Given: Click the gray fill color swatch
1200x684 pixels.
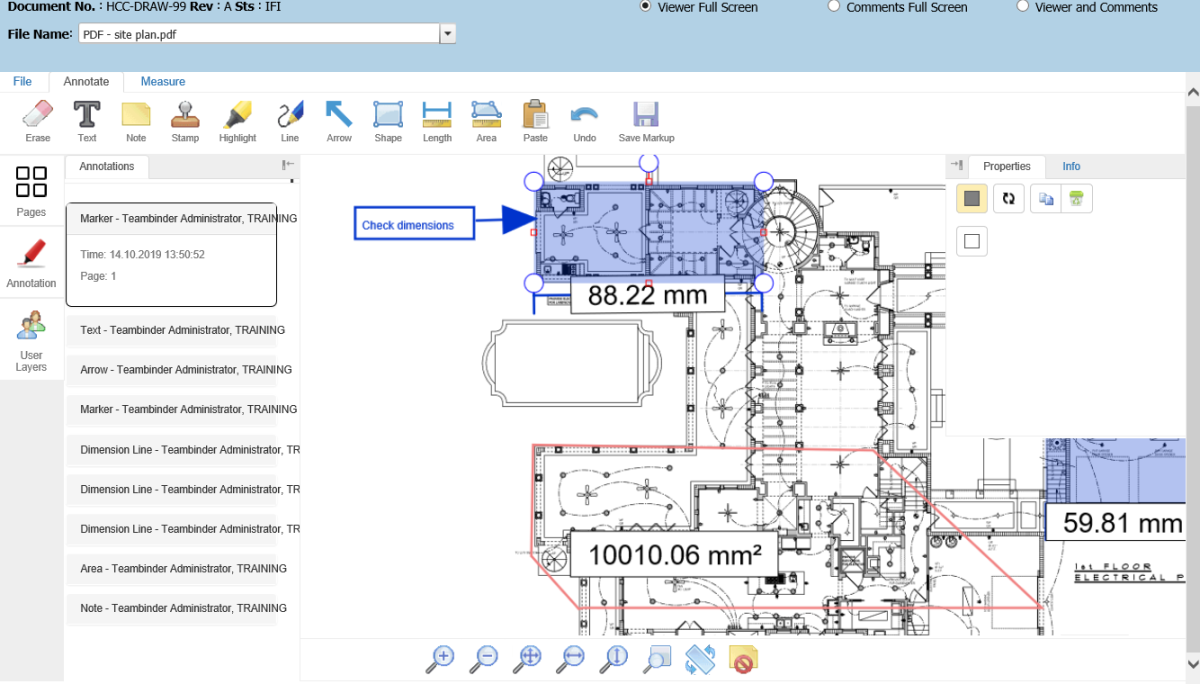Looking at the screenshot, I should tap(972, 198).
